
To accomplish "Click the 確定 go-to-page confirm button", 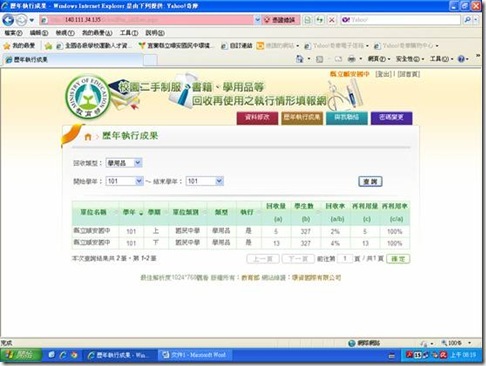I will pos(398,259).
